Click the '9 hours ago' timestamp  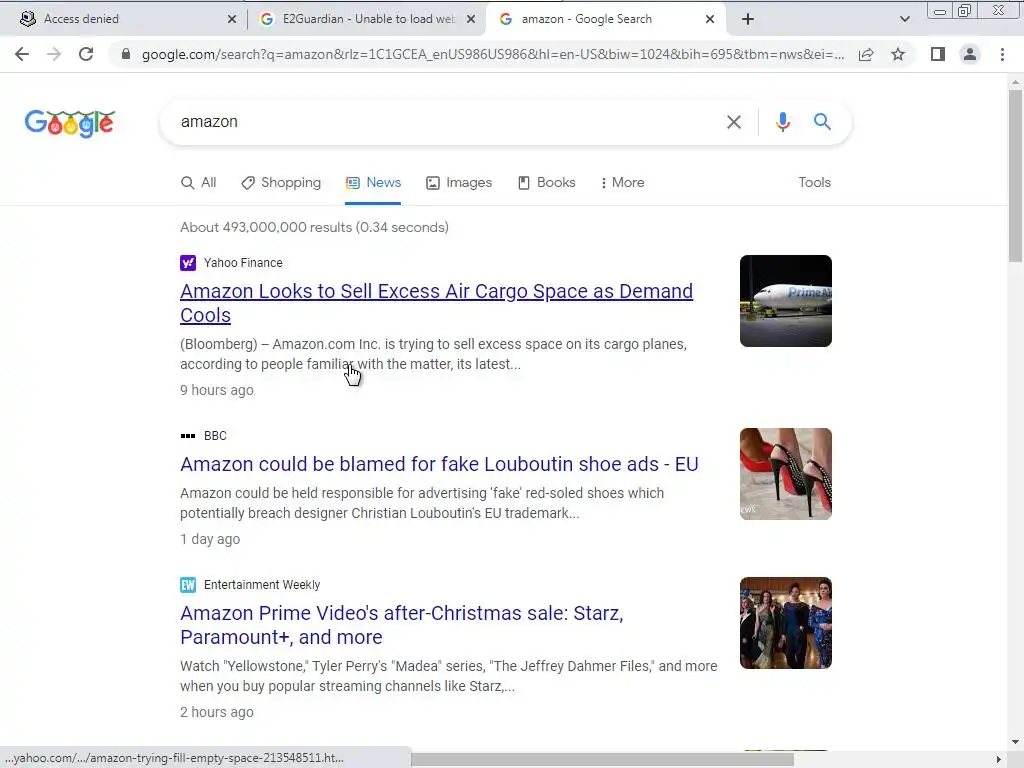click(217, 391)
